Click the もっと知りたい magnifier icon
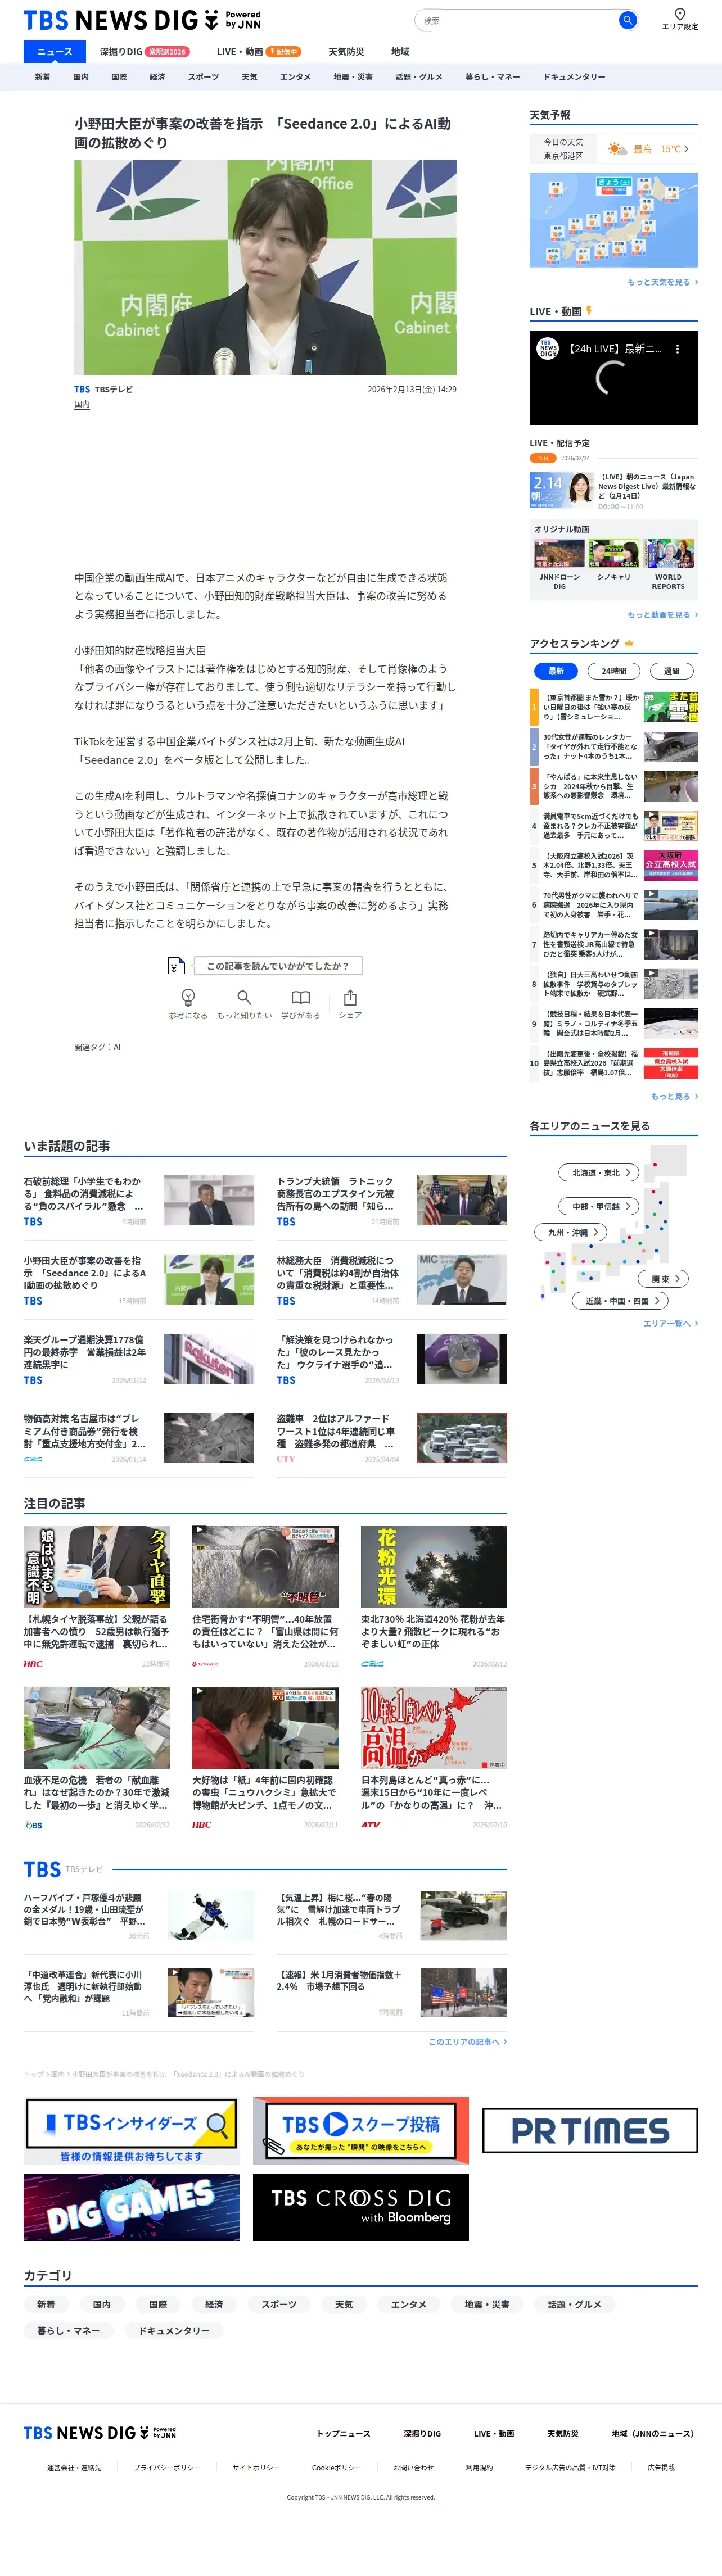The width and height of the screenshot is (722, 2576). tap(244, 997)
